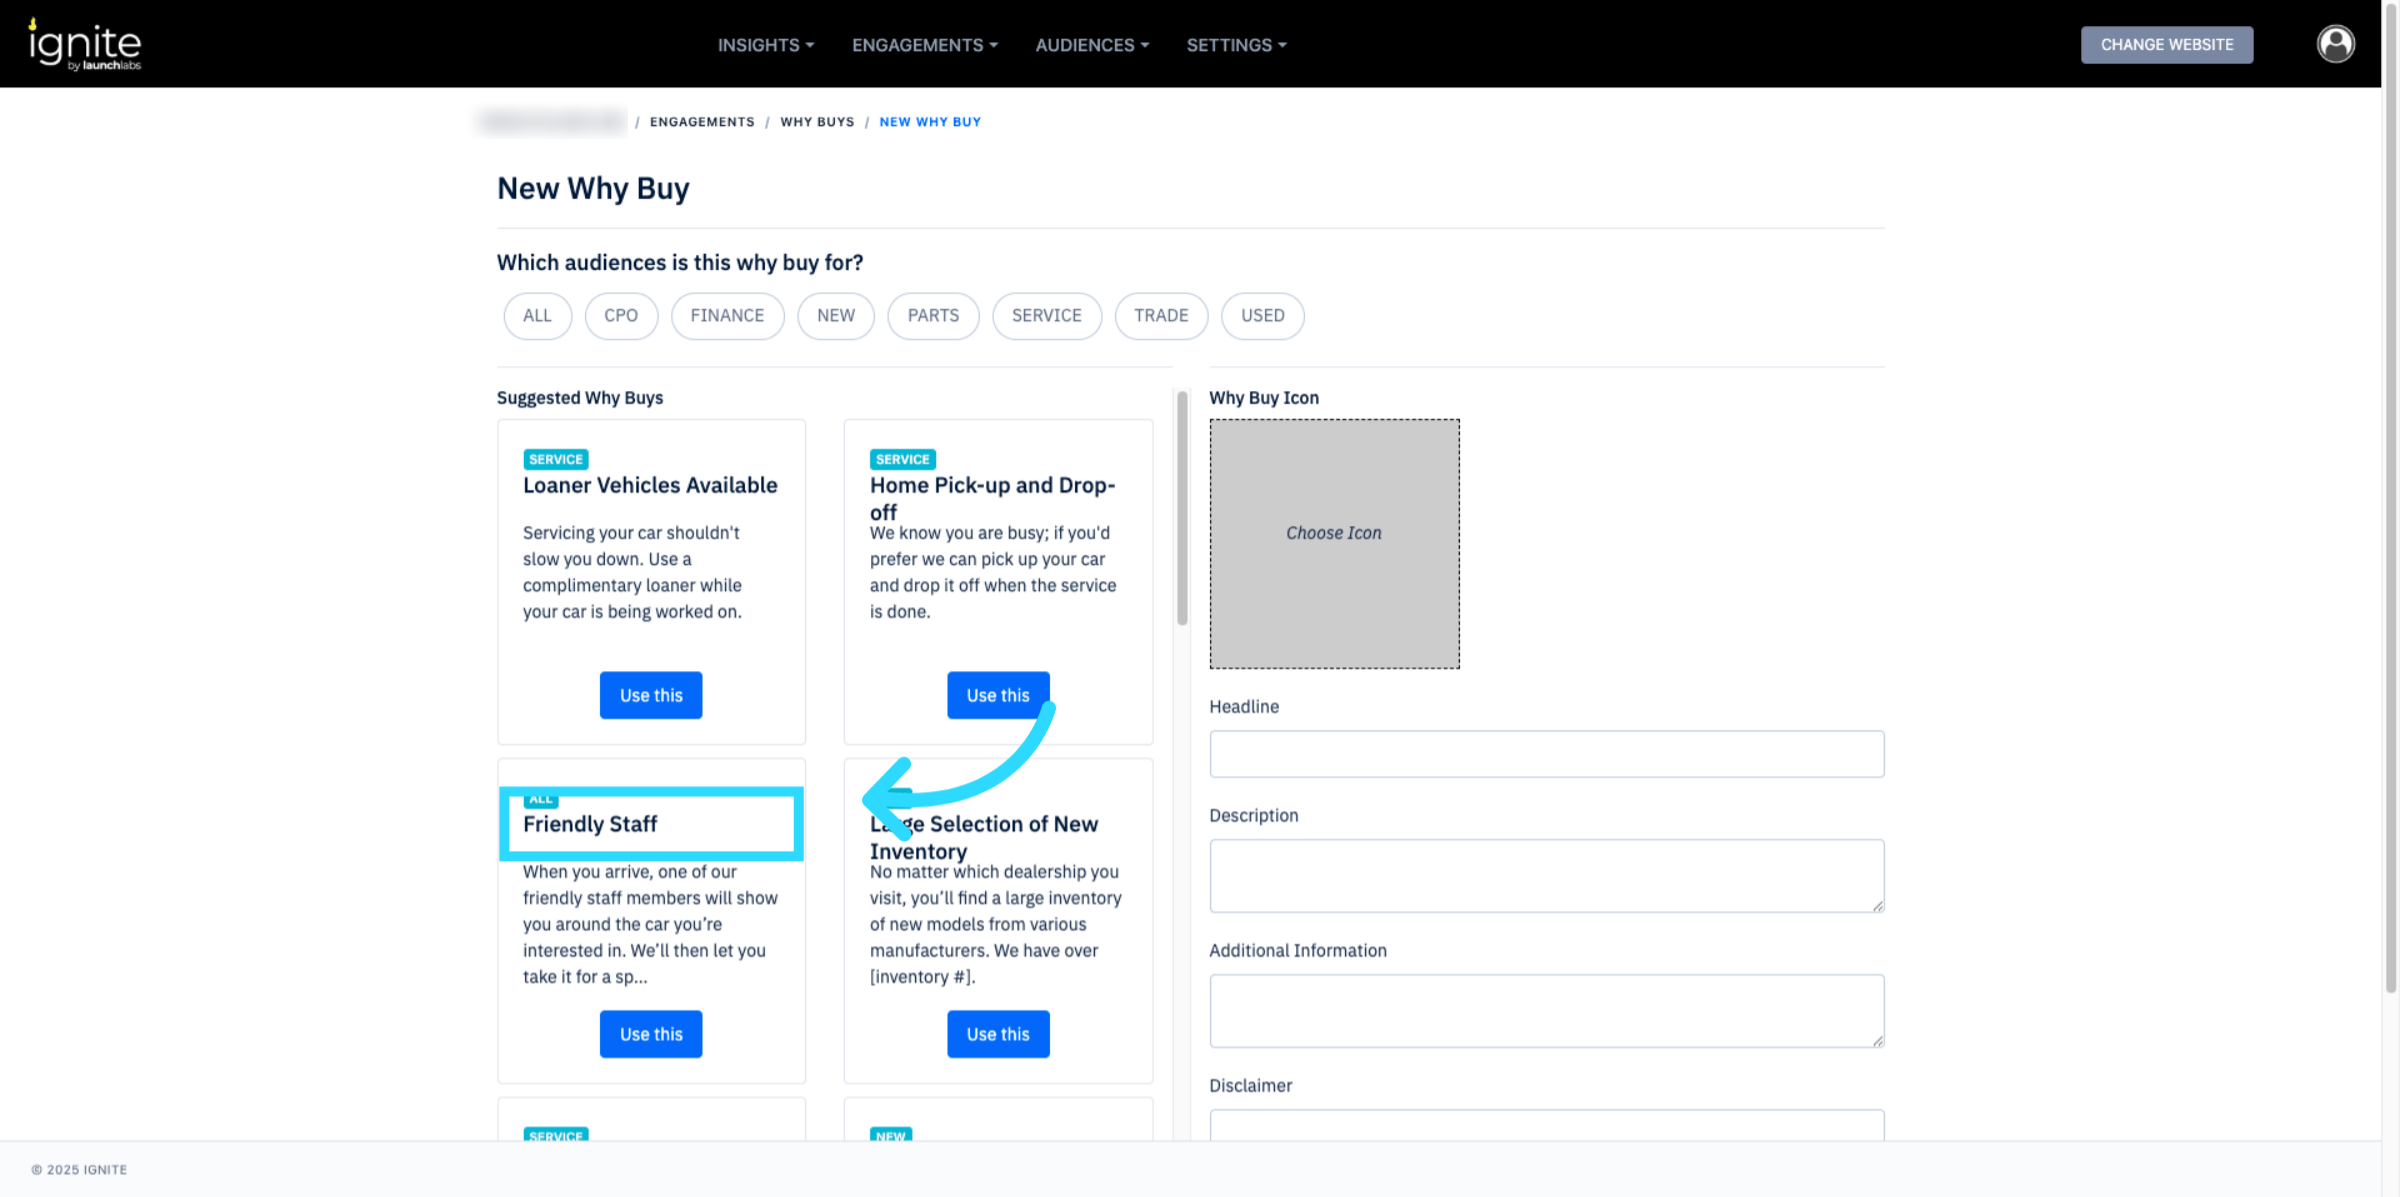2400x1197 pixels.
Task: Click the Ignite logo
Action: point(85,45)
